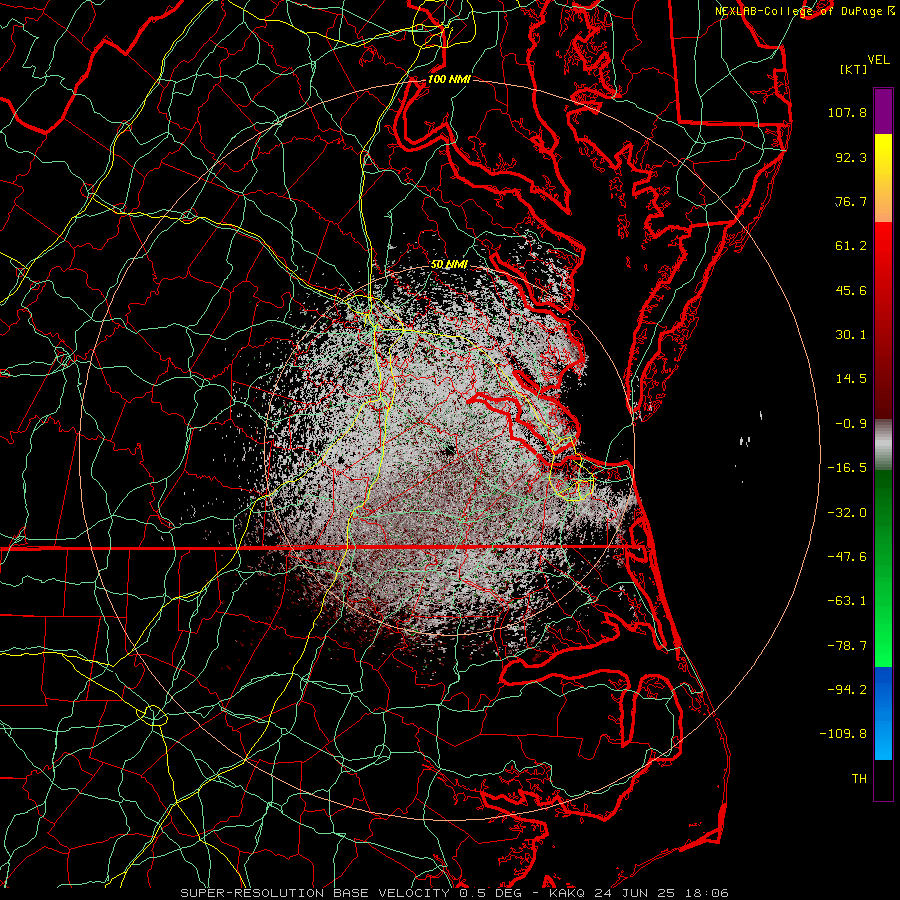Click the 92.3 velocity scale value

click(x=851, y=157)
